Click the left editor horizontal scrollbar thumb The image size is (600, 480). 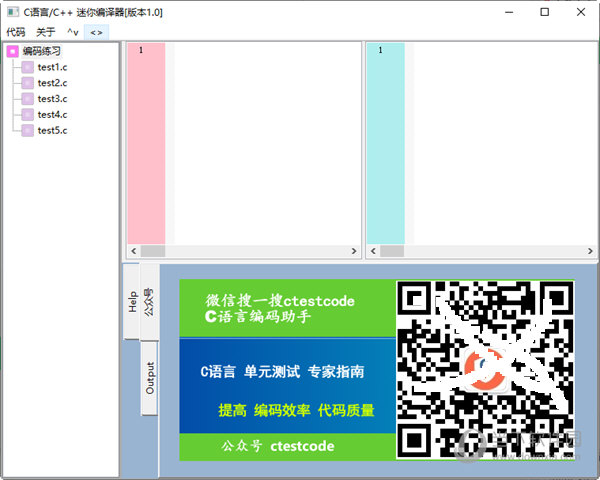[x=153, y=251]
